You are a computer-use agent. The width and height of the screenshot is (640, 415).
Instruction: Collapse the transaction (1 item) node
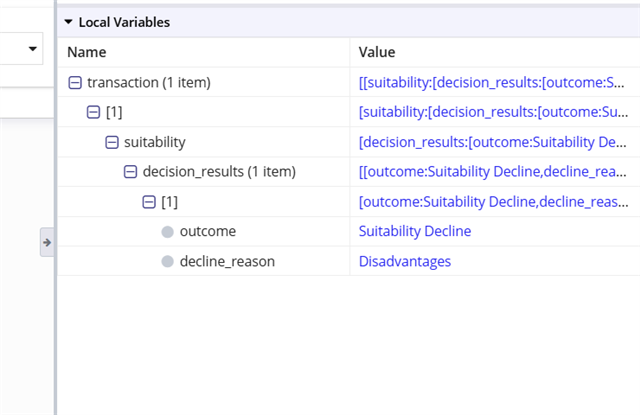pyautogui.click(x=75, y=83)
